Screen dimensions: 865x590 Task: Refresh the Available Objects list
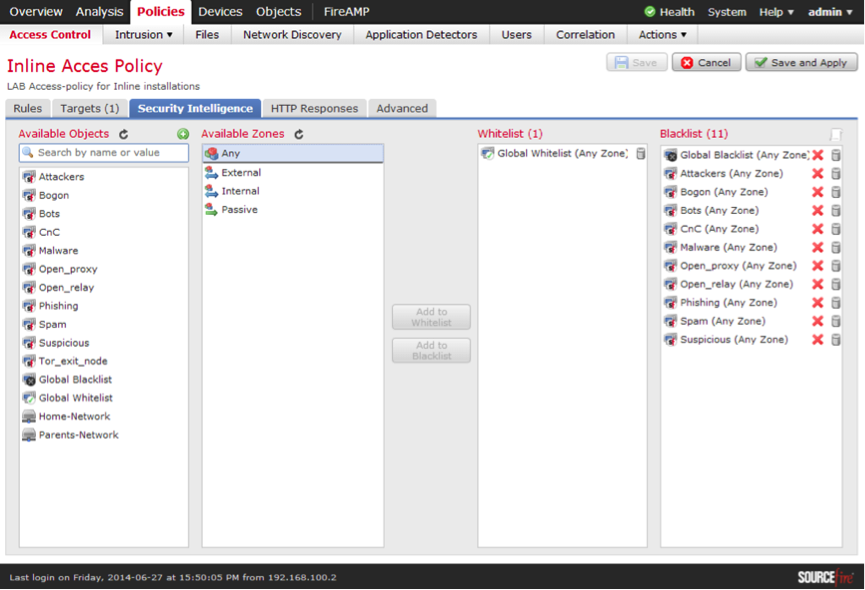pos(124,134)
